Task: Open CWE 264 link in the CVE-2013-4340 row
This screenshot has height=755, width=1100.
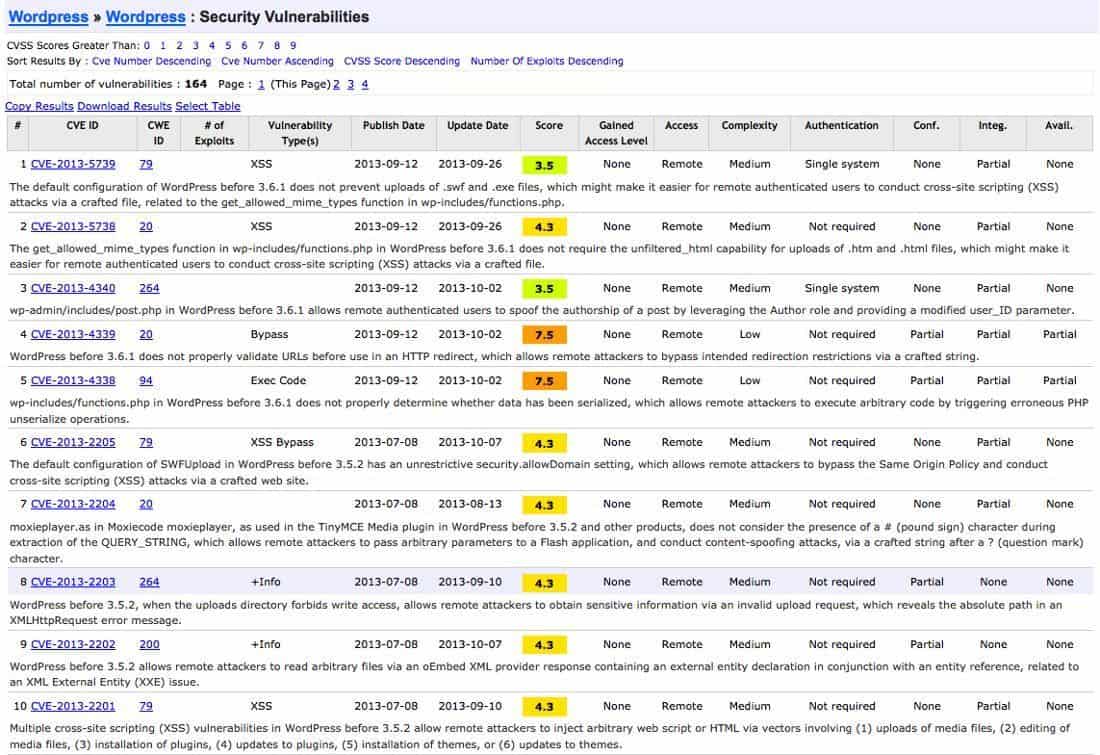Action: tap(149, 288)
